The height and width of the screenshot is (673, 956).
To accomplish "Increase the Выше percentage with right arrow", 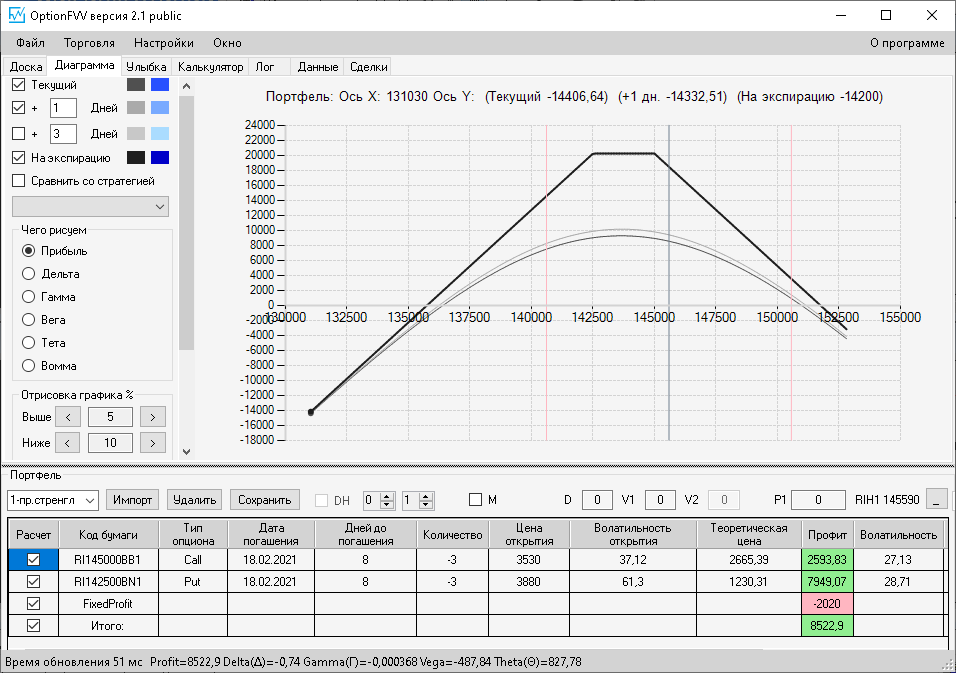I will pyautogui.click(x=152, y=417).
